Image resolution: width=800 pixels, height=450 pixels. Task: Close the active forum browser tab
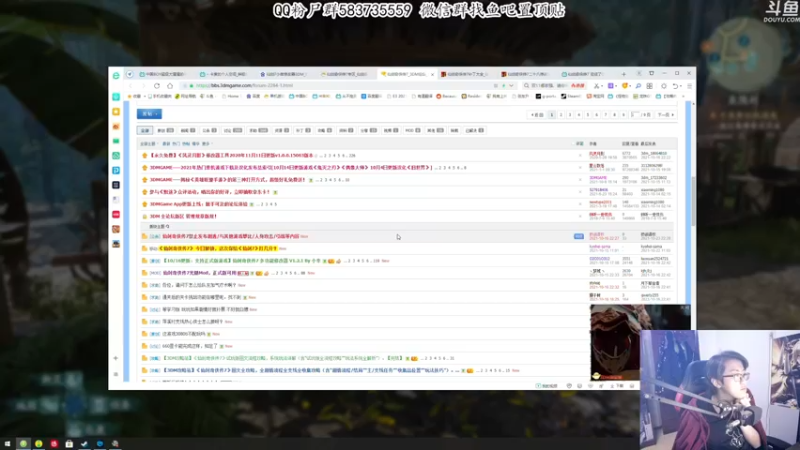click(433, 74)
